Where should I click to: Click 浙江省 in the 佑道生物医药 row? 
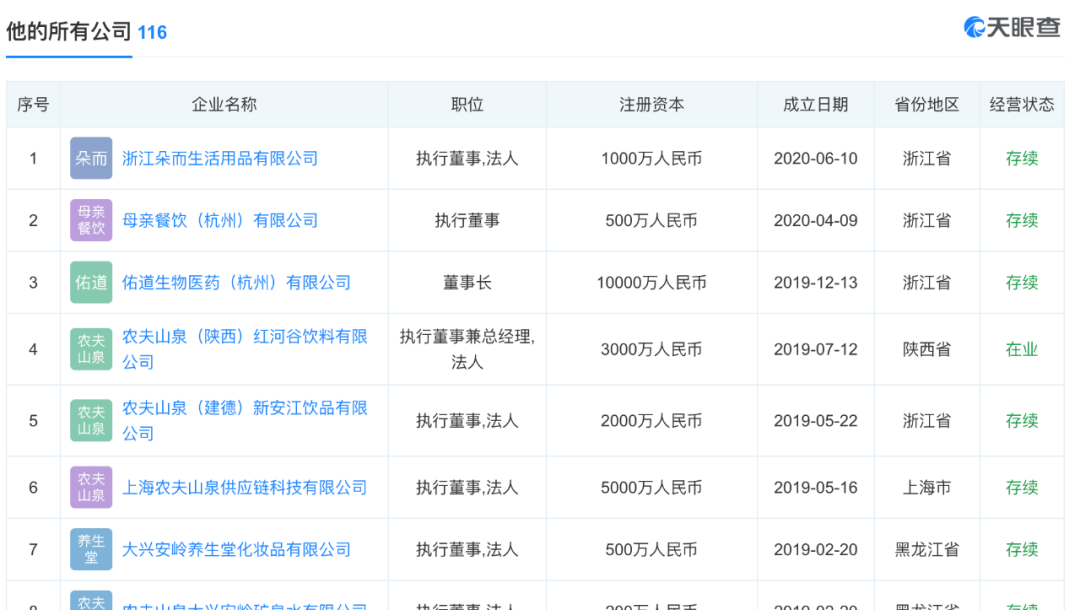(926, 282)
